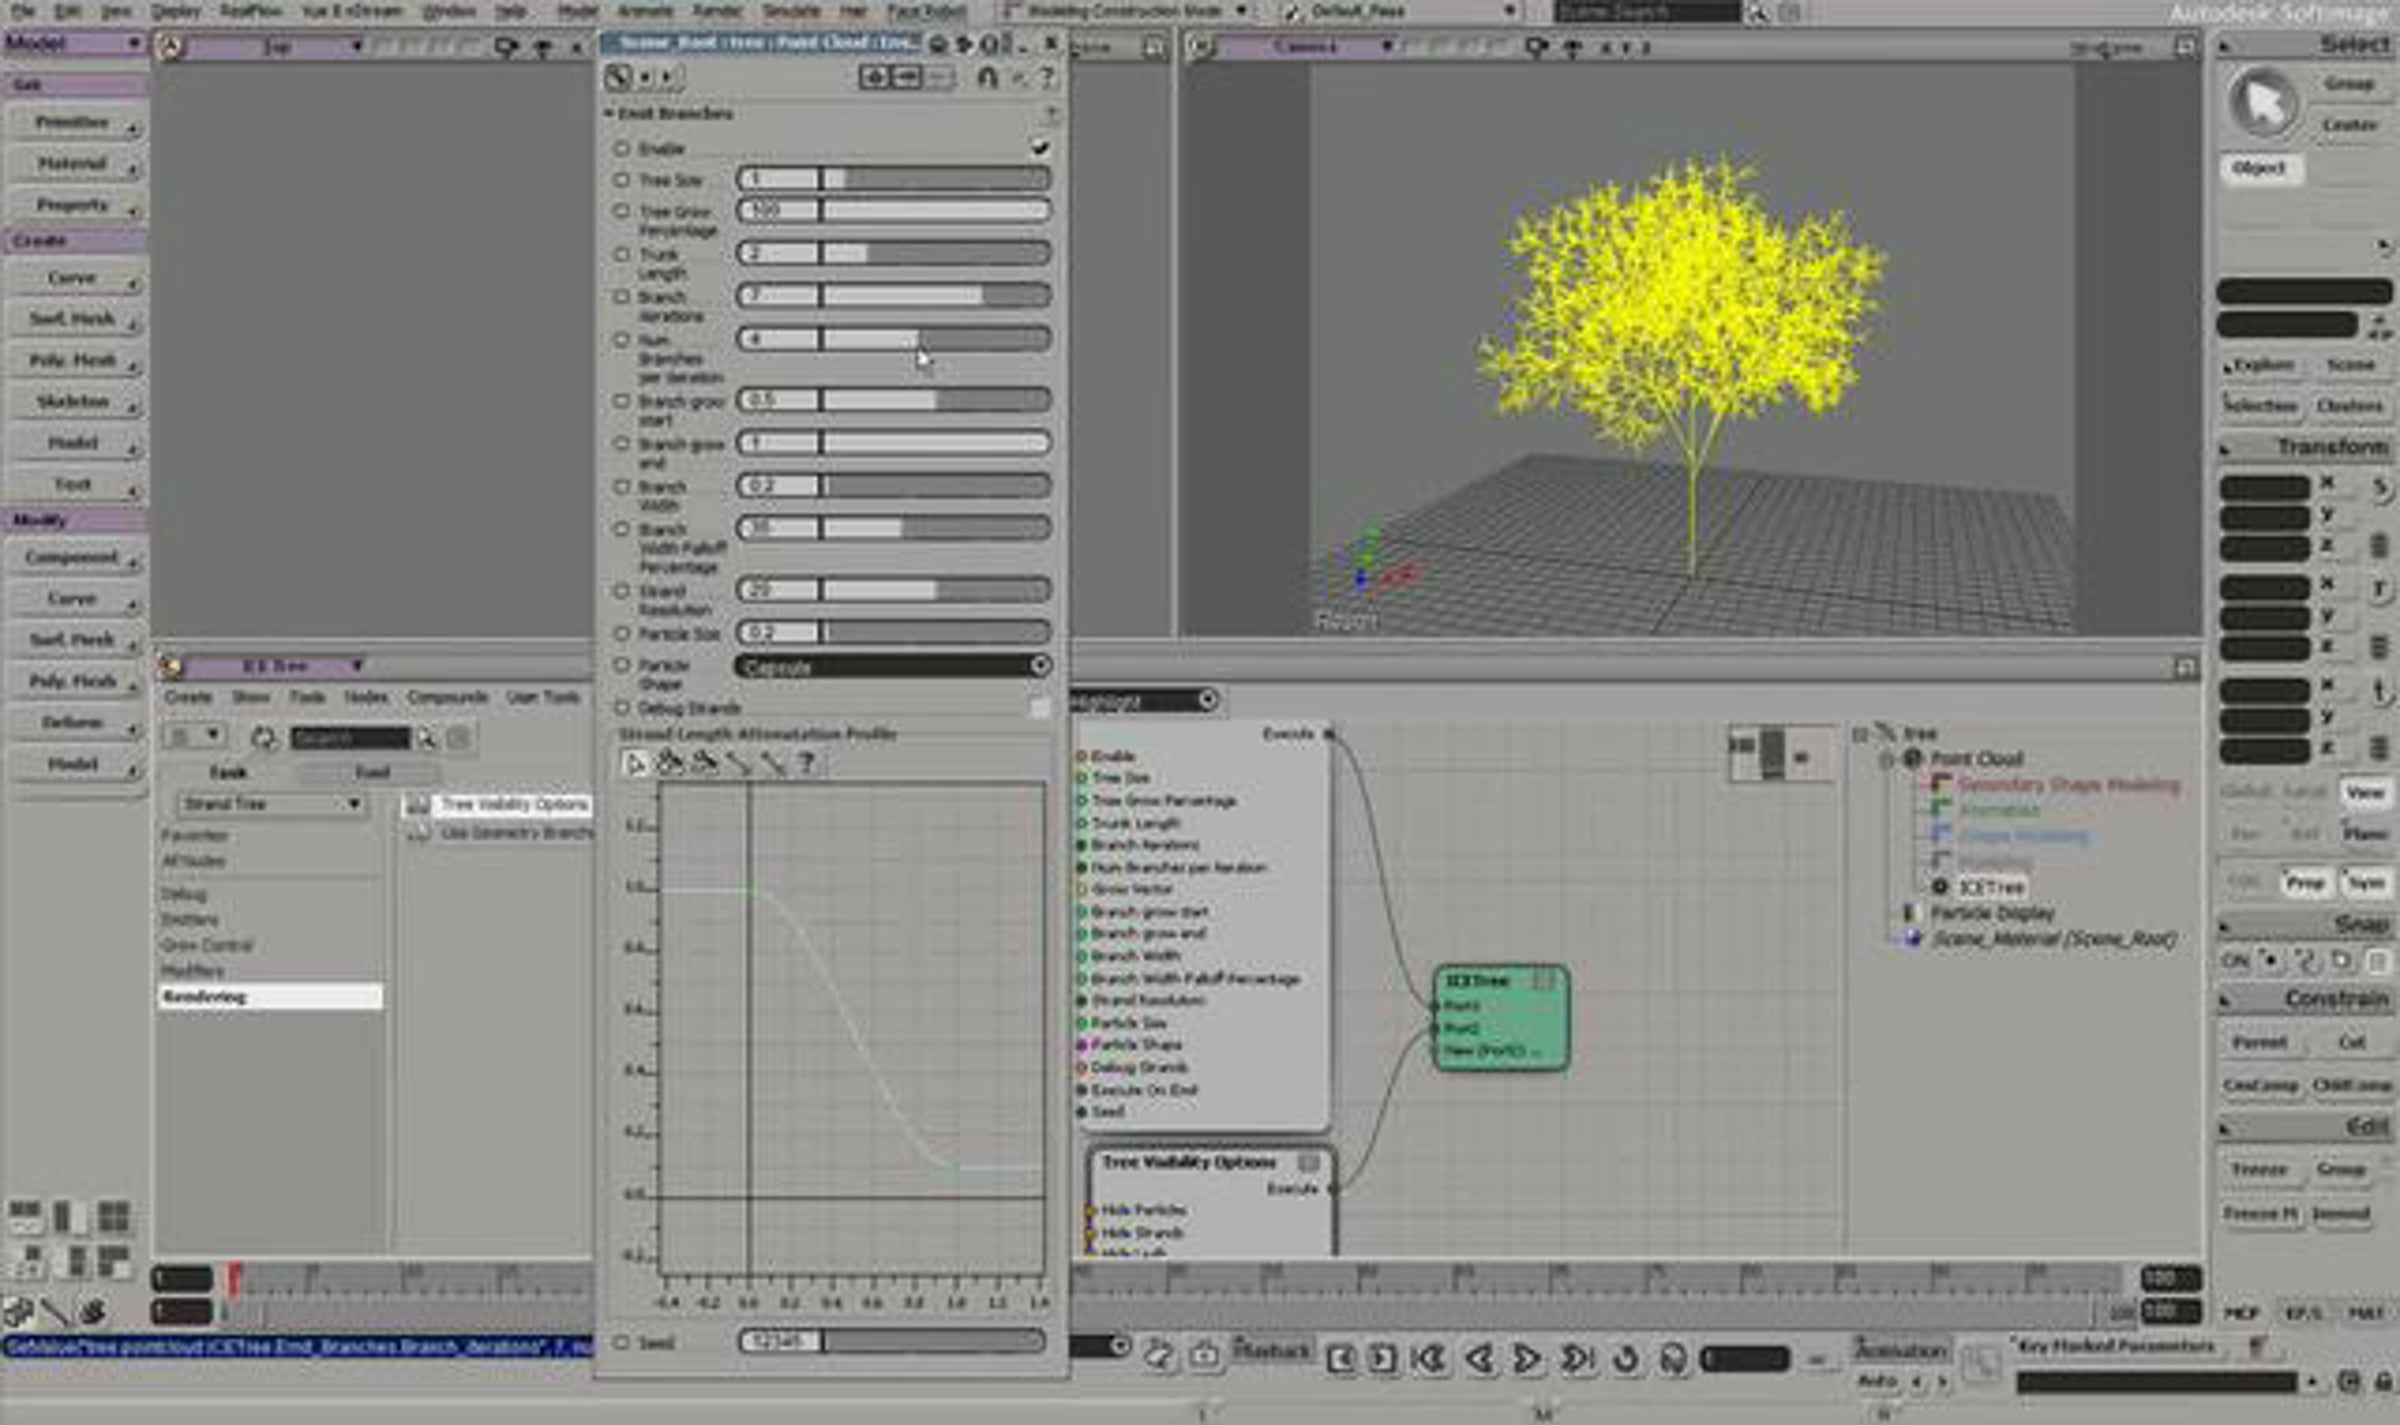Click the Branch Iterations slider

click(x=893, y=296)
